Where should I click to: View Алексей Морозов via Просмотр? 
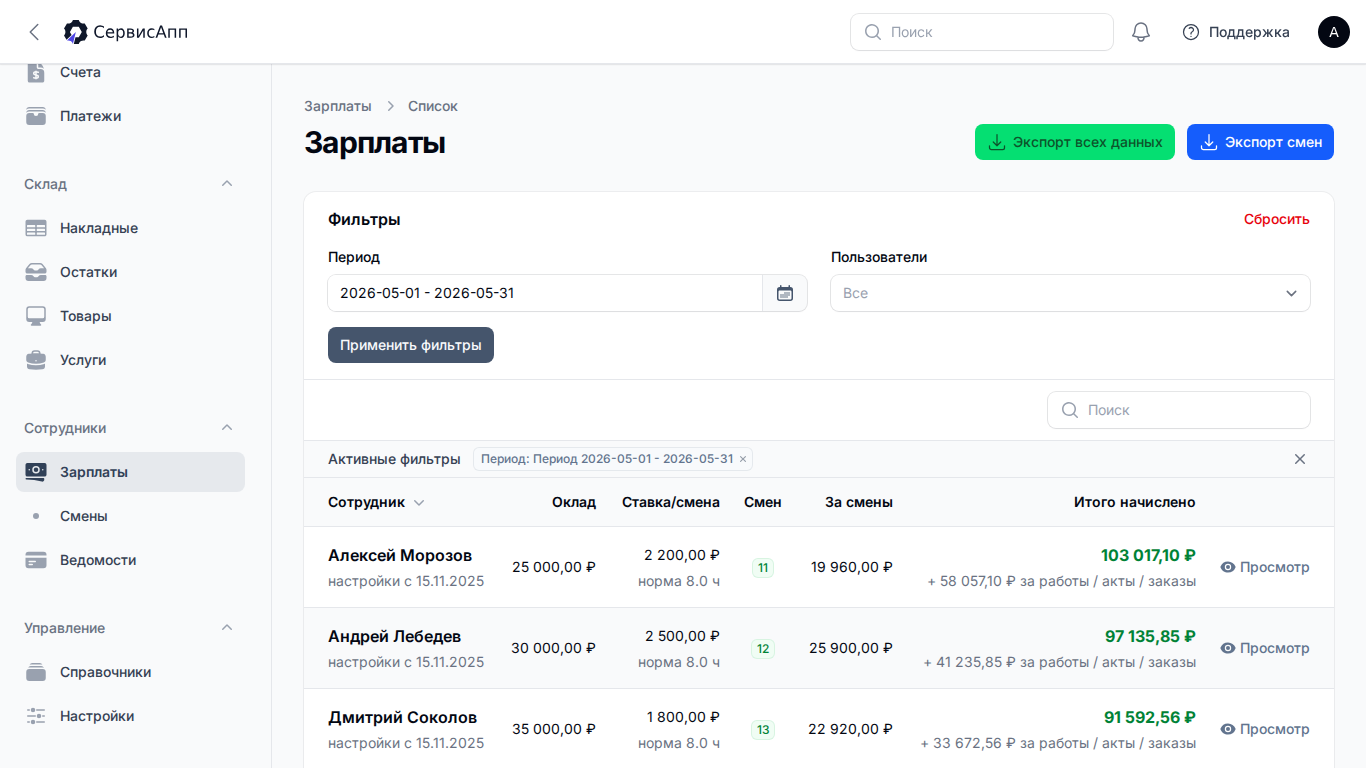click(x=1264, y=567)
